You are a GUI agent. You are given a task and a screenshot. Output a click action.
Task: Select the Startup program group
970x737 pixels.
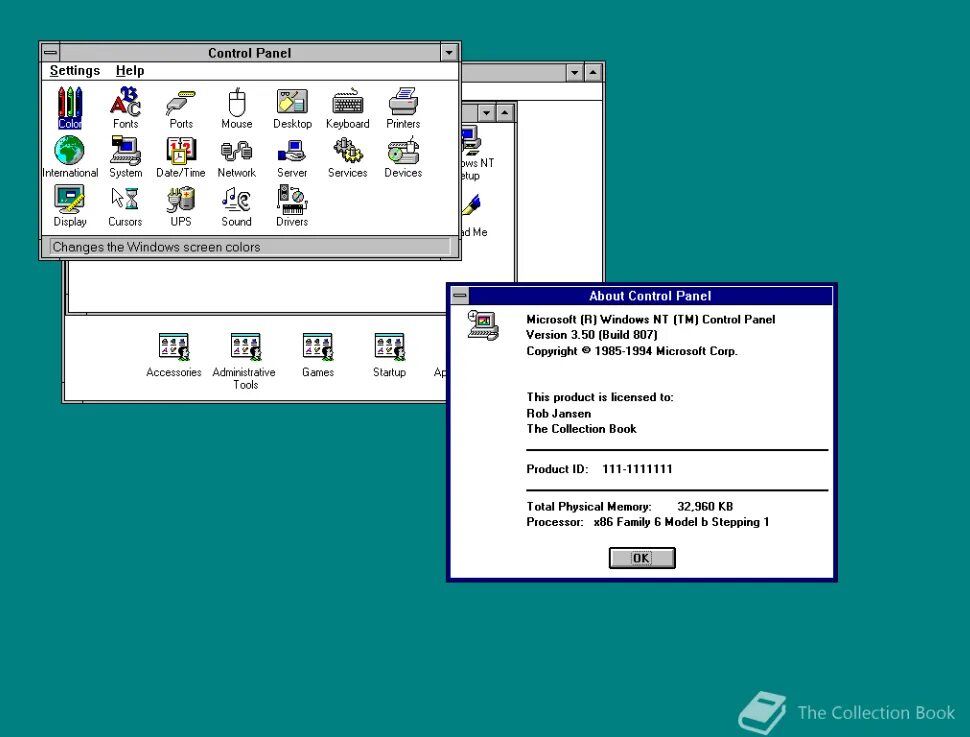click(389, 346)
